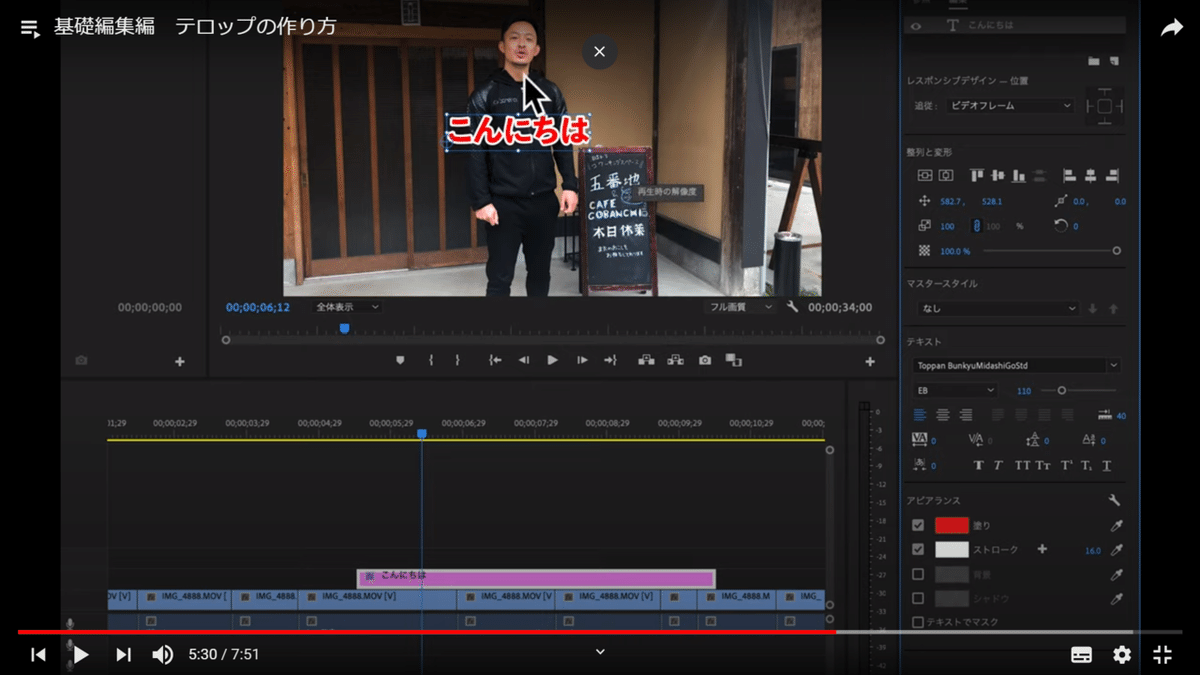Viewport: 1200px width, 675px height.
Task: Disable the 塗り (fill) checkbox
Action: 917,524
